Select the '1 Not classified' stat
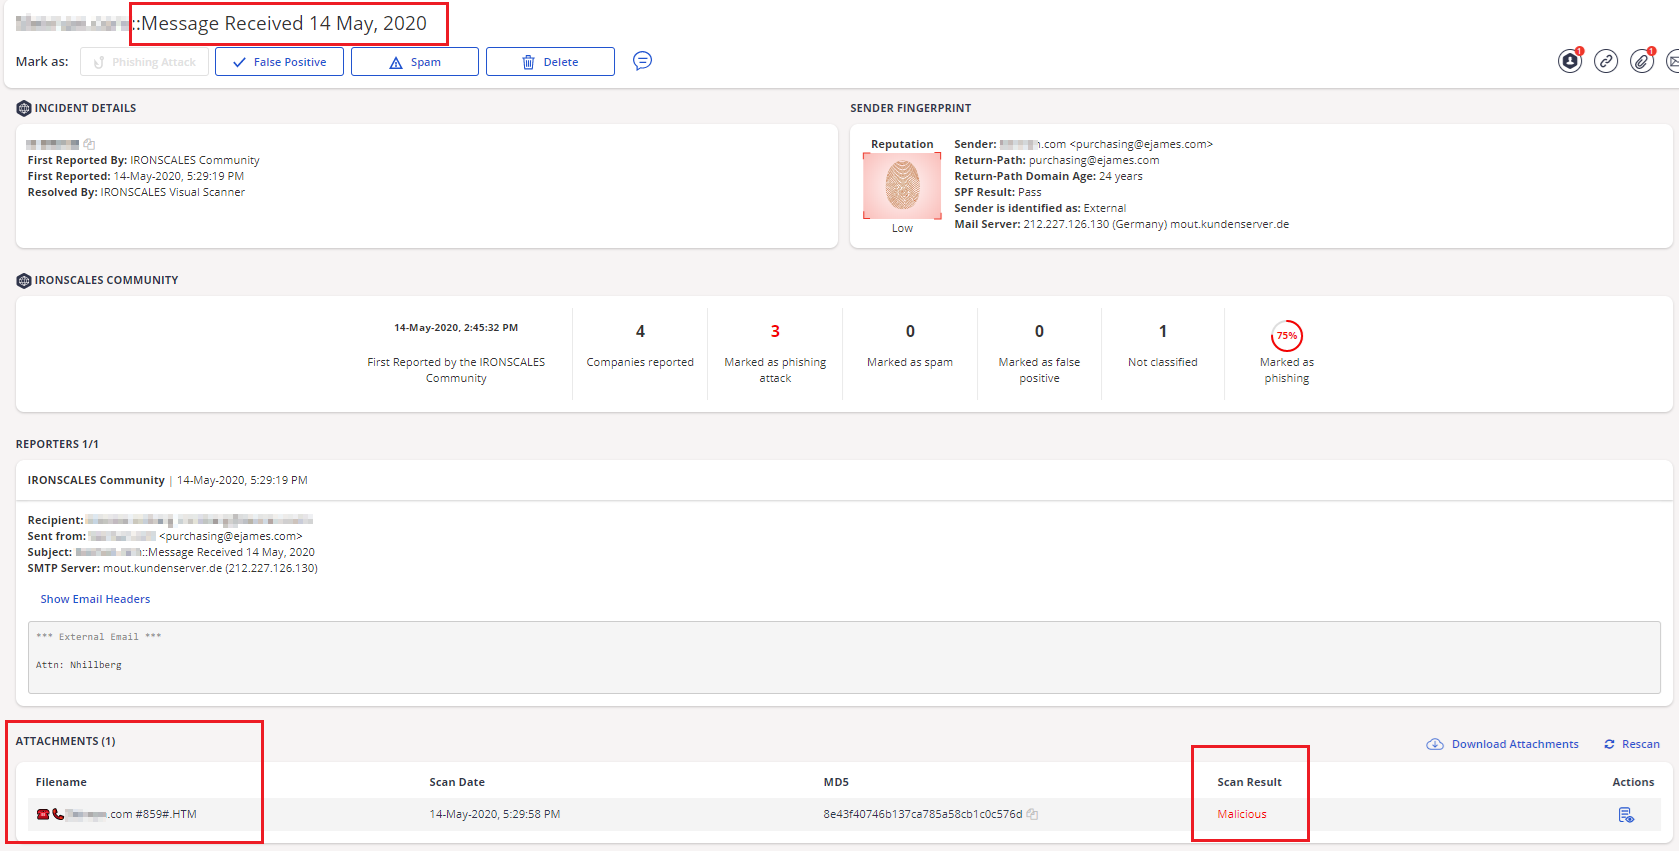The height and width of the screenshot is (851, 1679). [x=1163, y=346]
